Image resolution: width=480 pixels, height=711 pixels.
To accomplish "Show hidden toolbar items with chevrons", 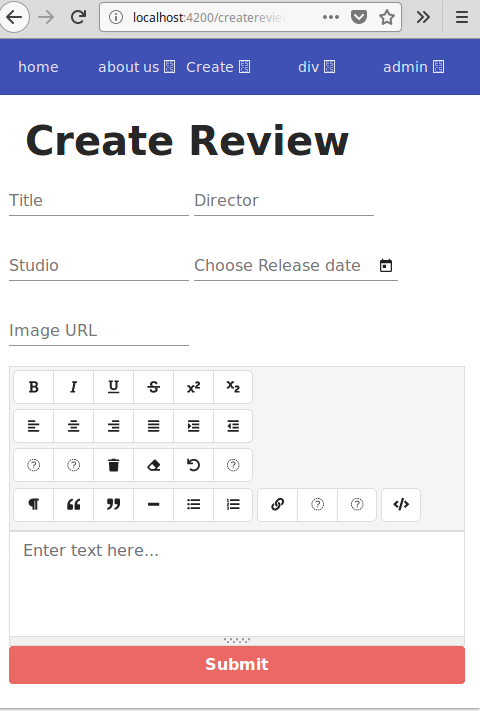I will tap(423, 17).
